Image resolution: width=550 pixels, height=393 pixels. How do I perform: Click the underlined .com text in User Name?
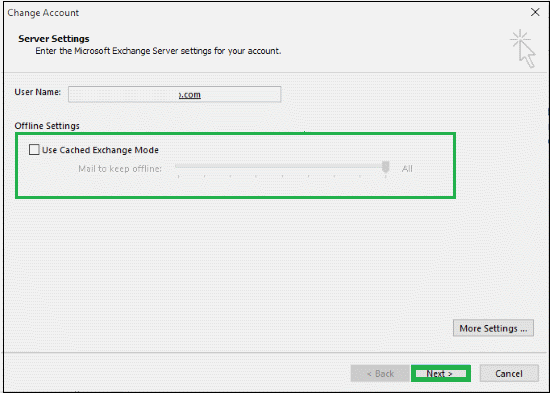coord(189,95)
